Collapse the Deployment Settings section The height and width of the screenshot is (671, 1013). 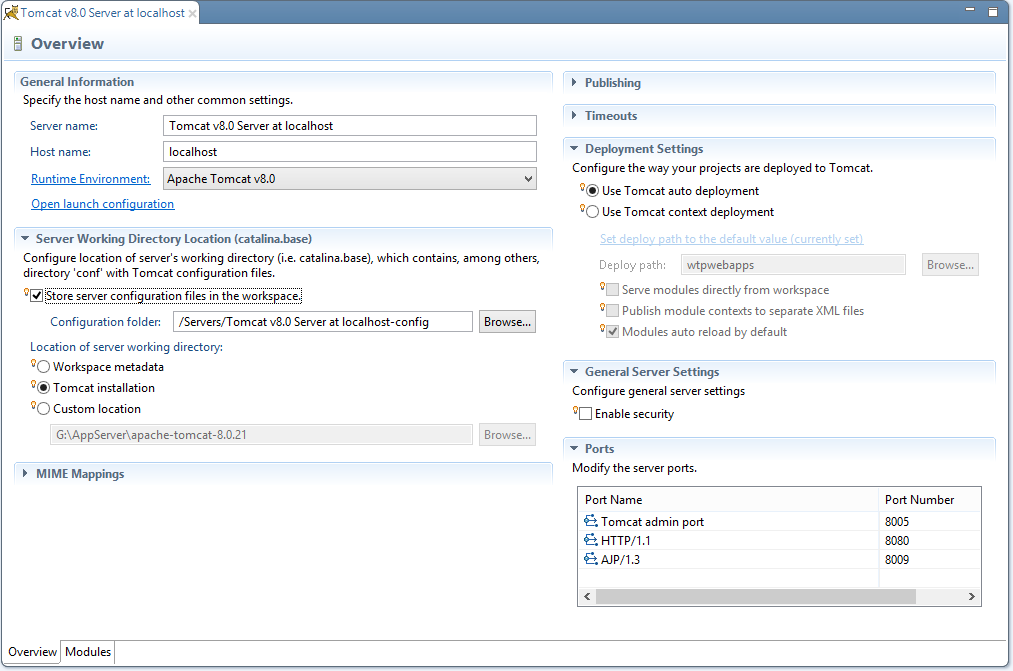[574, 149]
